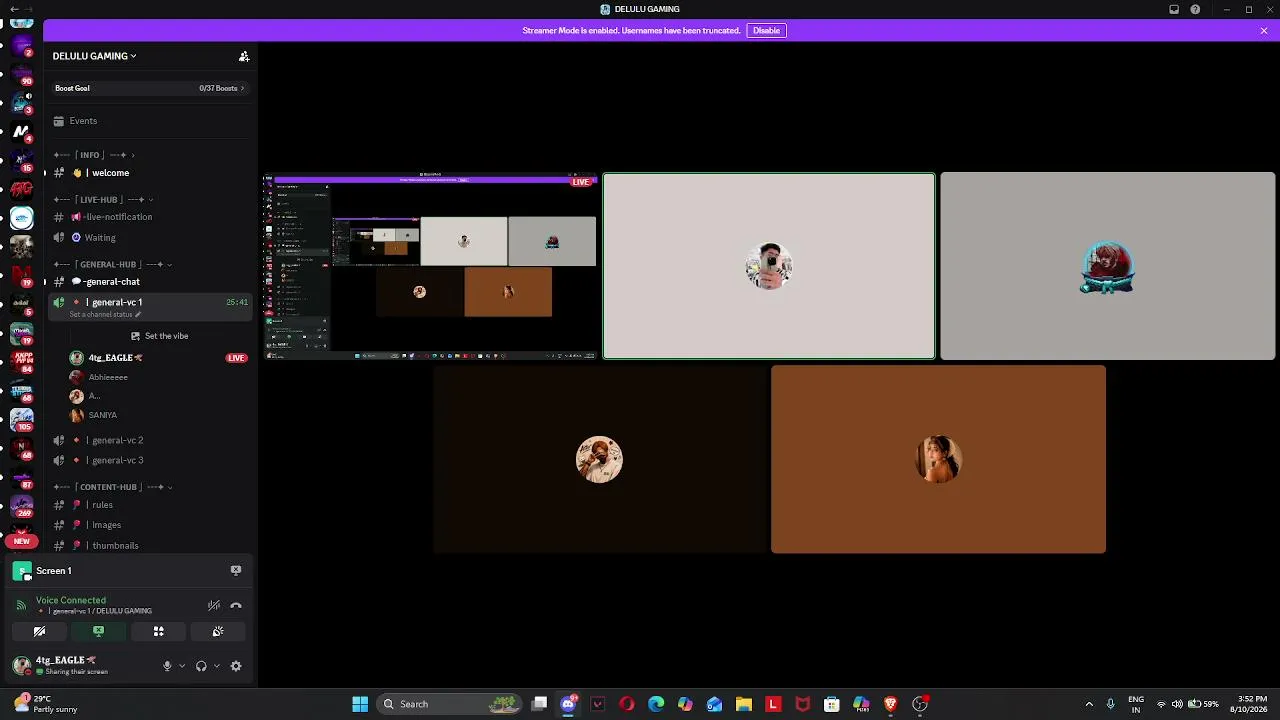Open the server showing a 16 badge

[x=21, y=160]
